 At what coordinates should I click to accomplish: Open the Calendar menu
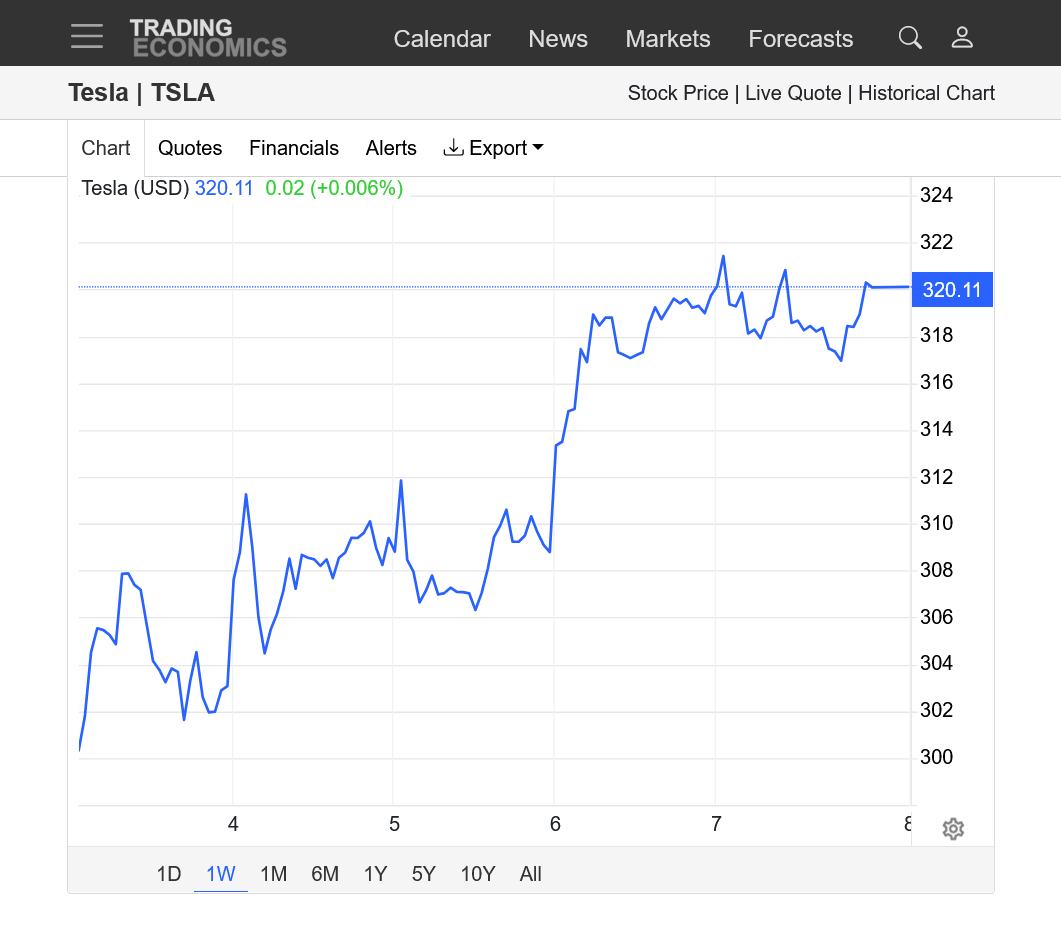coord(442,39)
